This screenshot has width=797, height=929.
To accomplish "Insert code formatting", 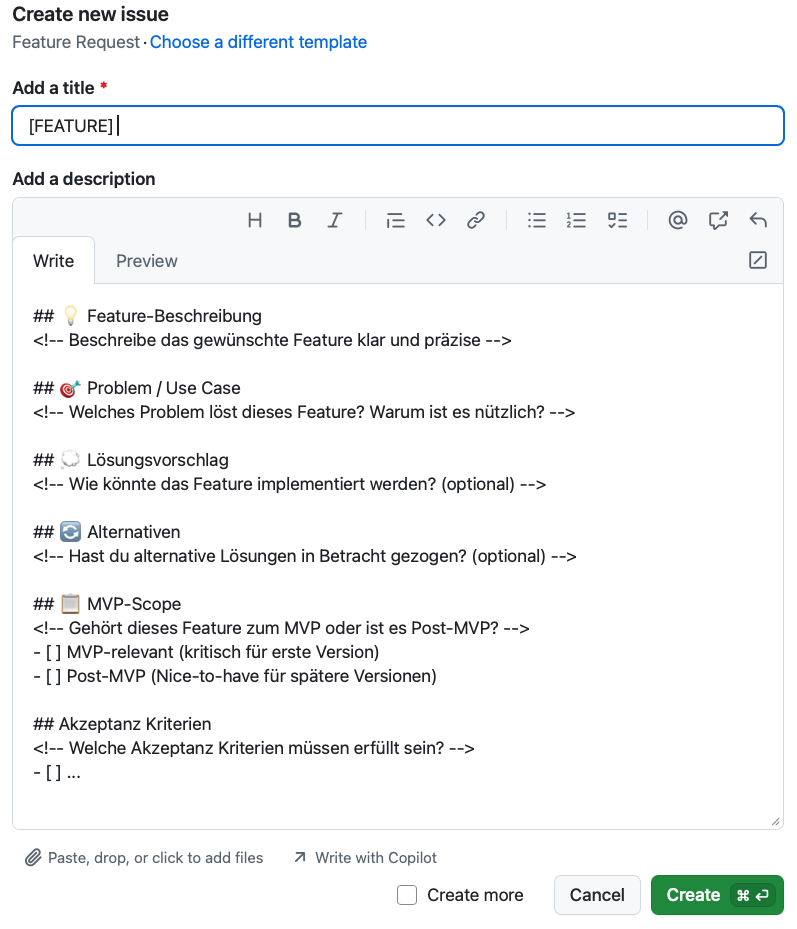I will tap(436, 220).
